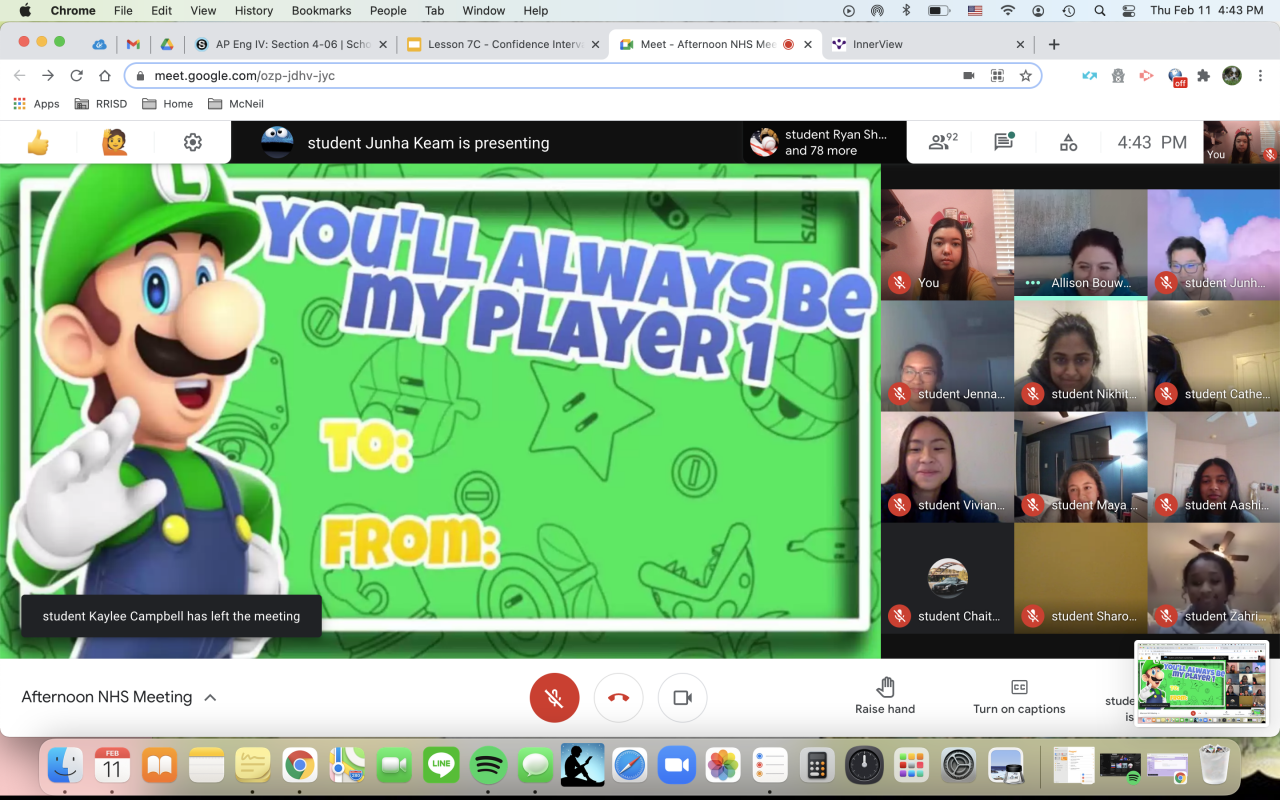Open Photos from the Dock
Viewport: 1280px width, 800px height.
coord(723,766)
